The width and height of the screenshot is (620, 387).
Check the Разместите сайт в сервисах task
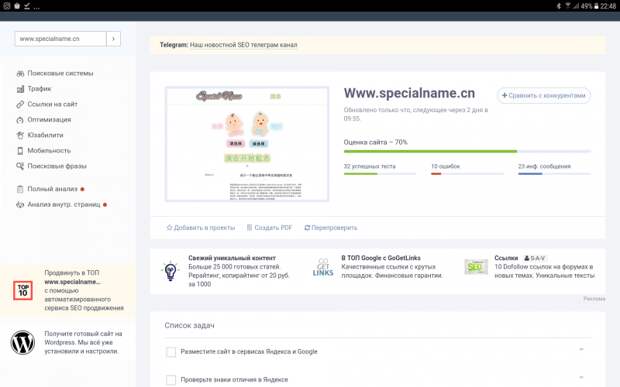[x=171, y=352]
